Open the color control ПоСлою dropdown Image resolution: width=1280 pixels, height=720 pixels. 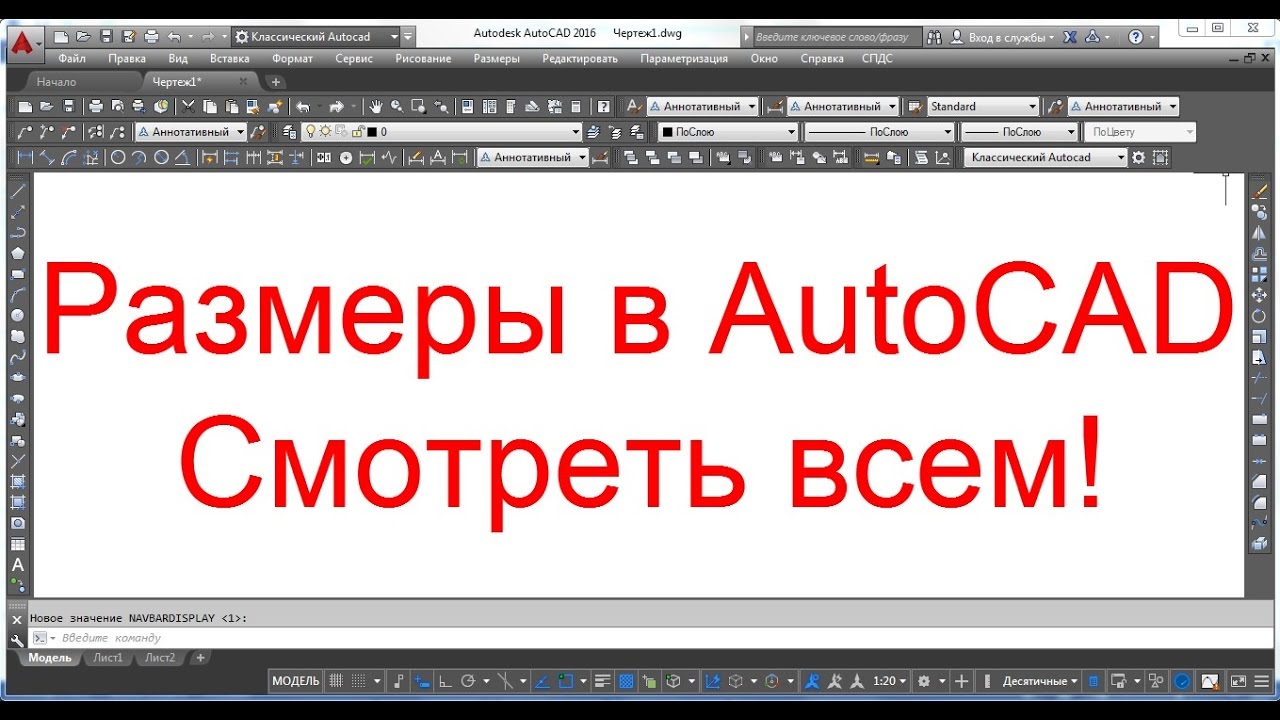pyautogui.click(x=727, y=132)
